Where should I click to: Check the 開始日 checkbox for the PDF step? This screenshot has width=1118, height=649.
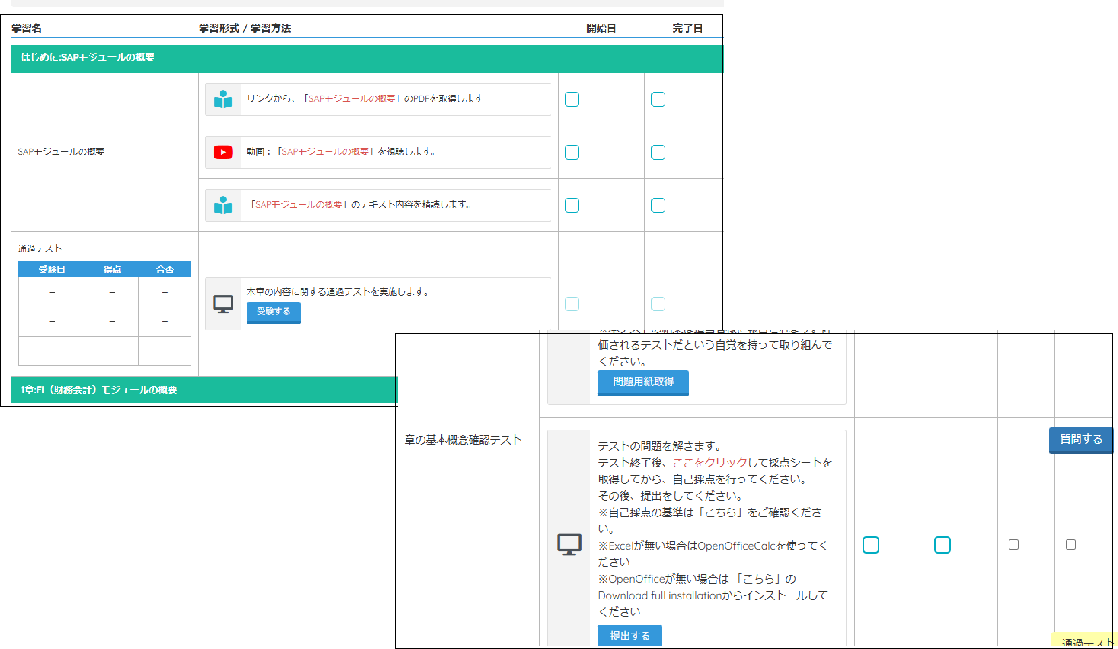pos(571,99)
